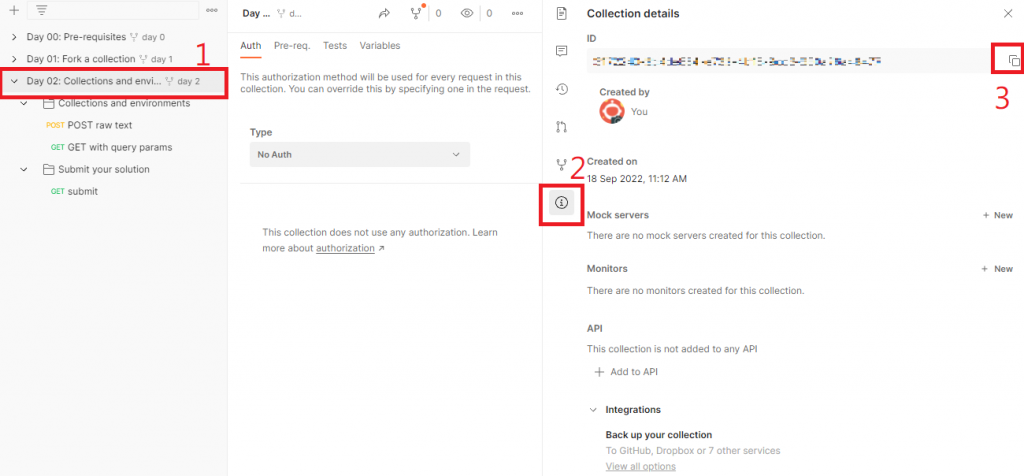Switch to the Auth tab
The width and height of the screenshot is (1024, 476).
click(x=251, y=46)
